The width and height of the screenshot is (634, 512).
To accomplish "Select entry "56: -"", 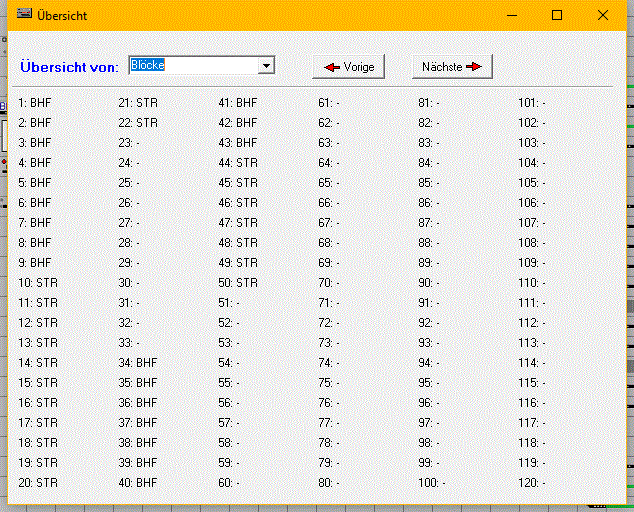I will coord(229,403).
